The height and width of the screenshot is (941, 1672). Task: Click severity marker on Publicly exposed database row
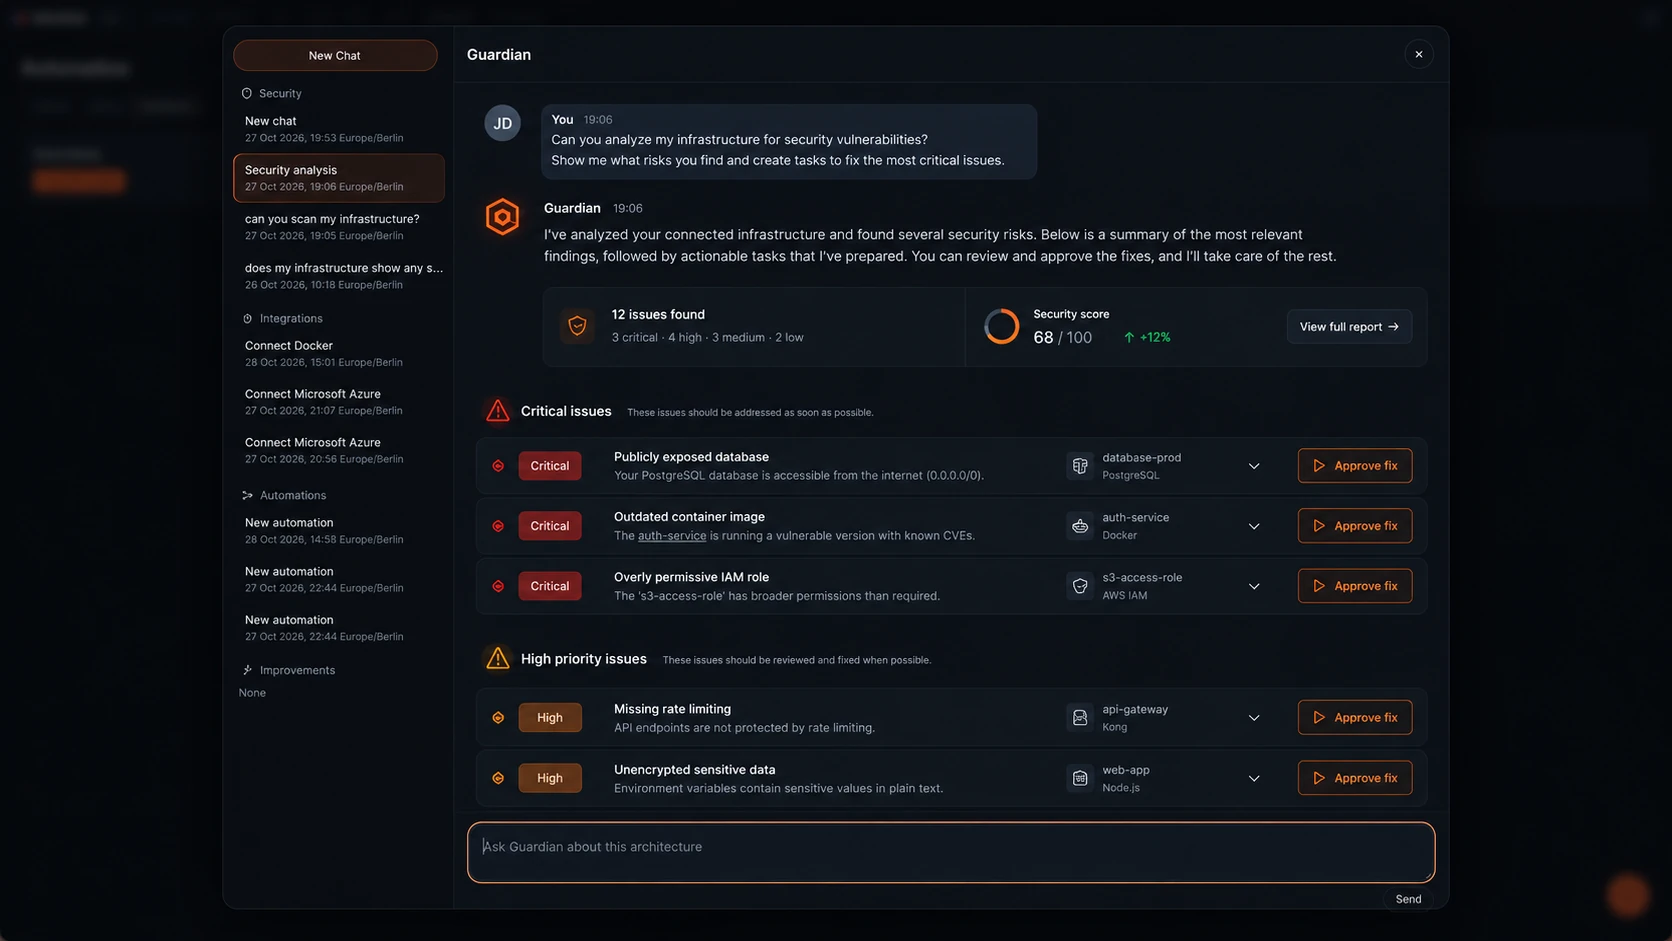click(498, 466)
